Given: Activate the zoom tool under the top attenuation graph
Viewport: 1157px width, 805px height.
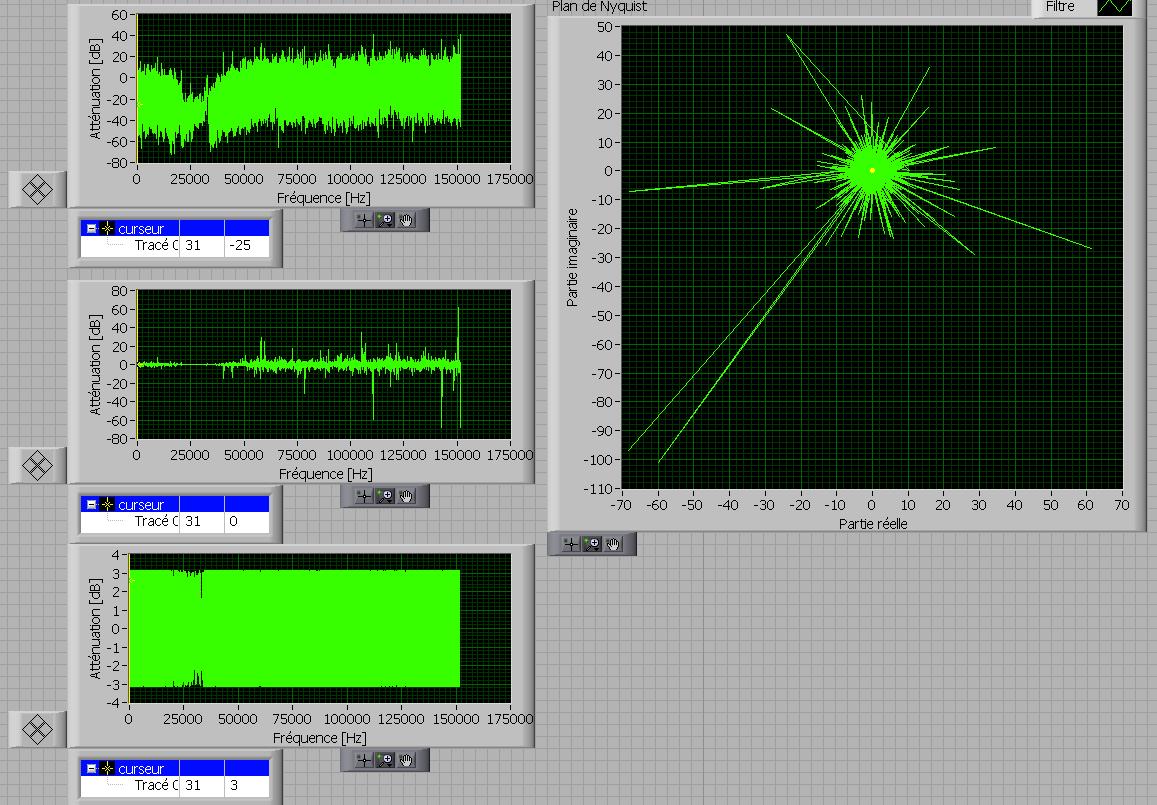Looking at the screenshot, I should point(385,220).
